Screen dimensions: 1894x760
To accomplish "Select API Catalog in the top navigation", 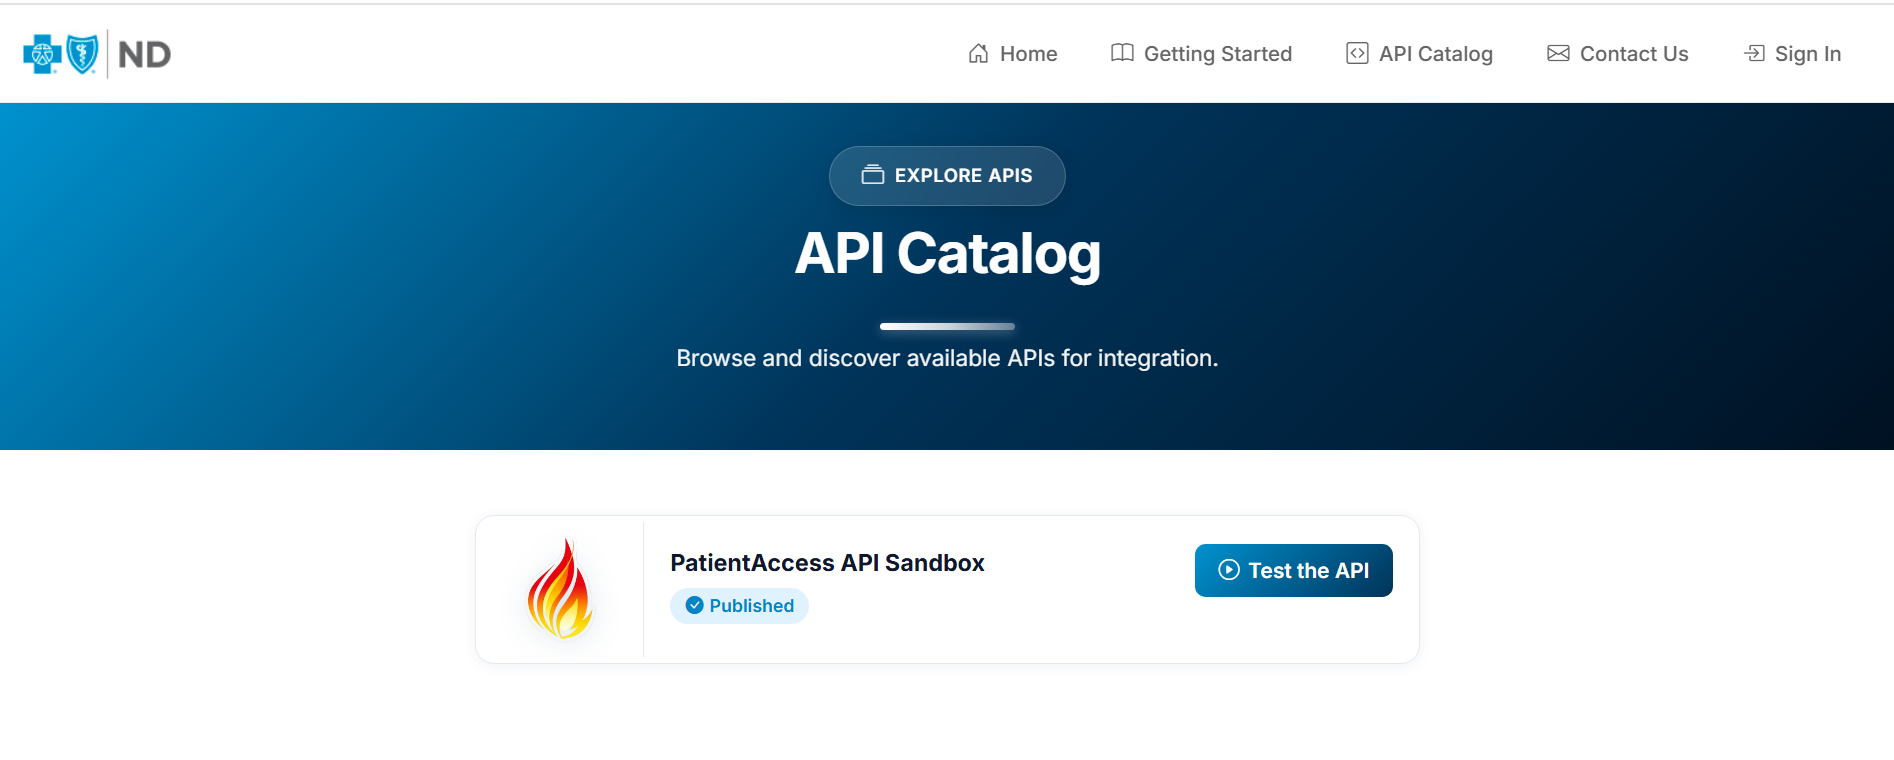I will click(x=1435, y=54).
